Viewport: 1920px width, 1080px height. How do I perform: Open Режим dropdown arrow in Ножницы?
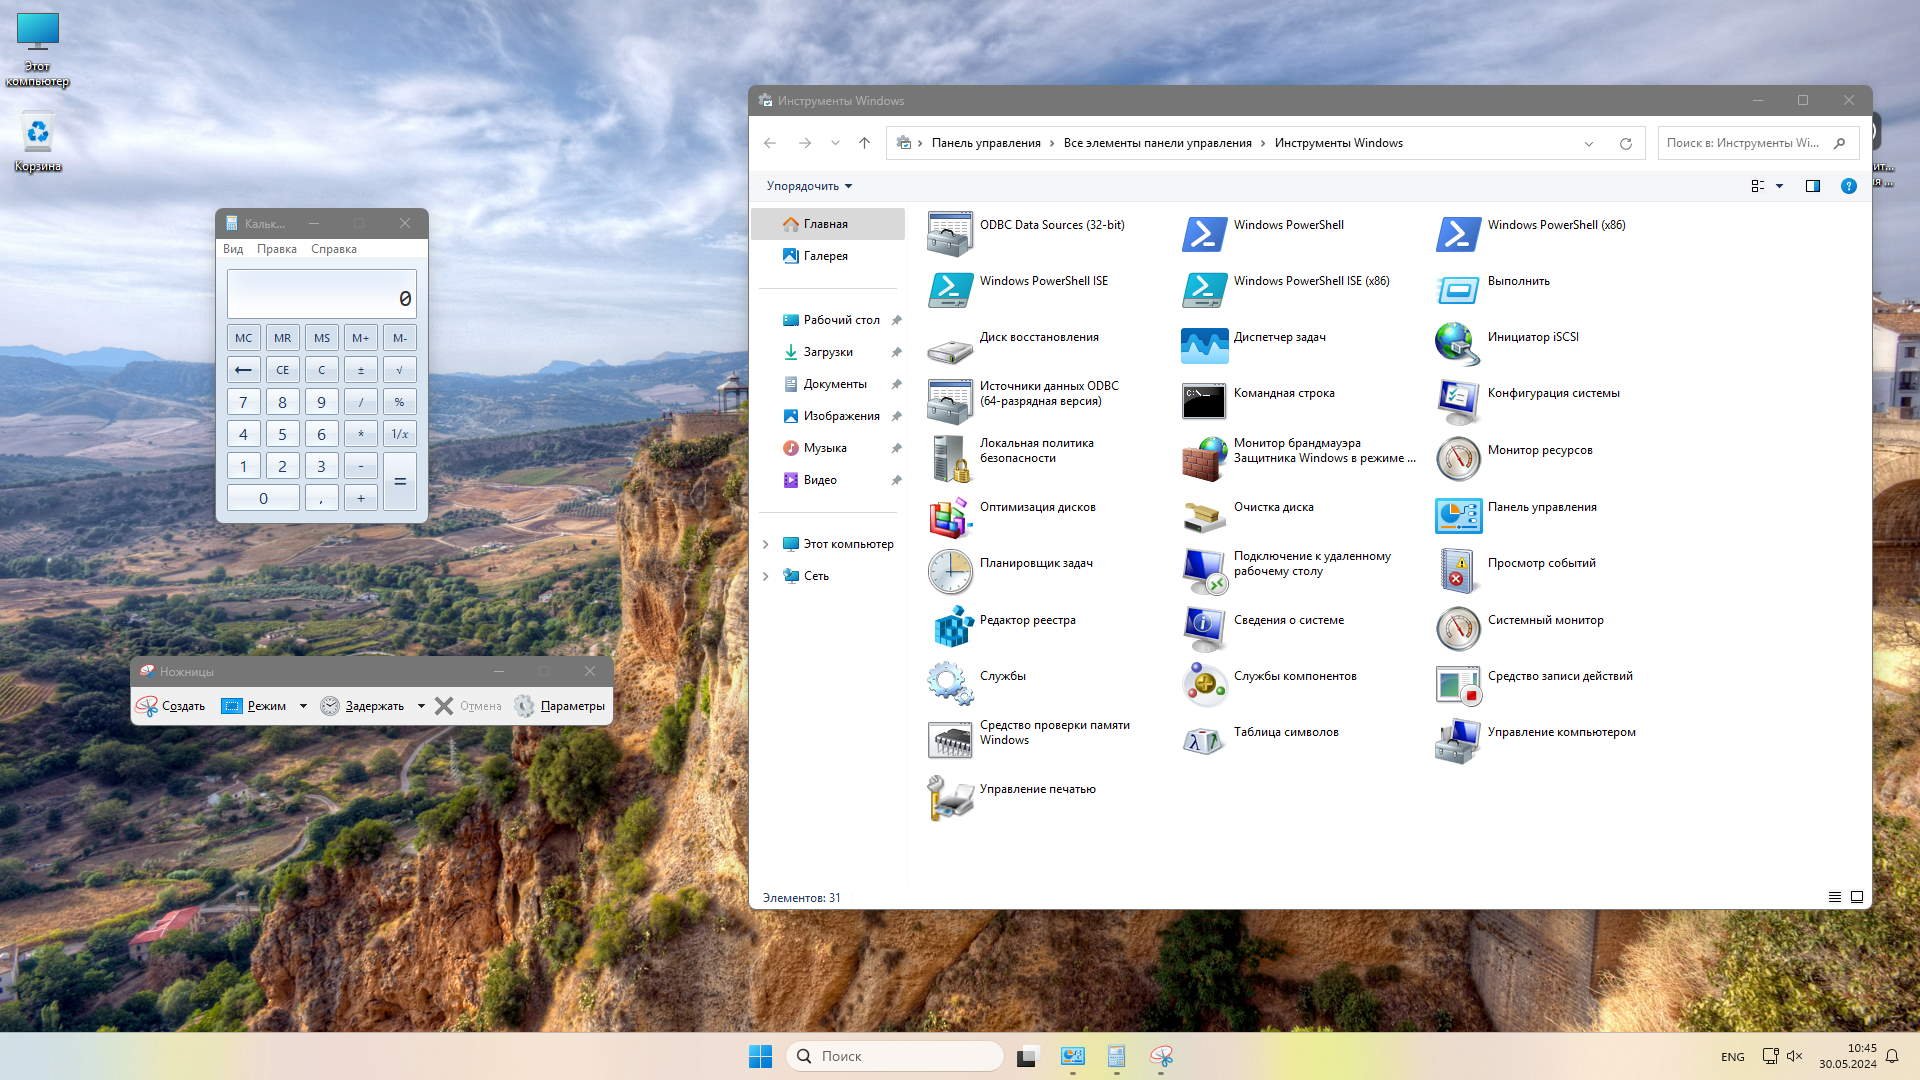pos(303,706)
